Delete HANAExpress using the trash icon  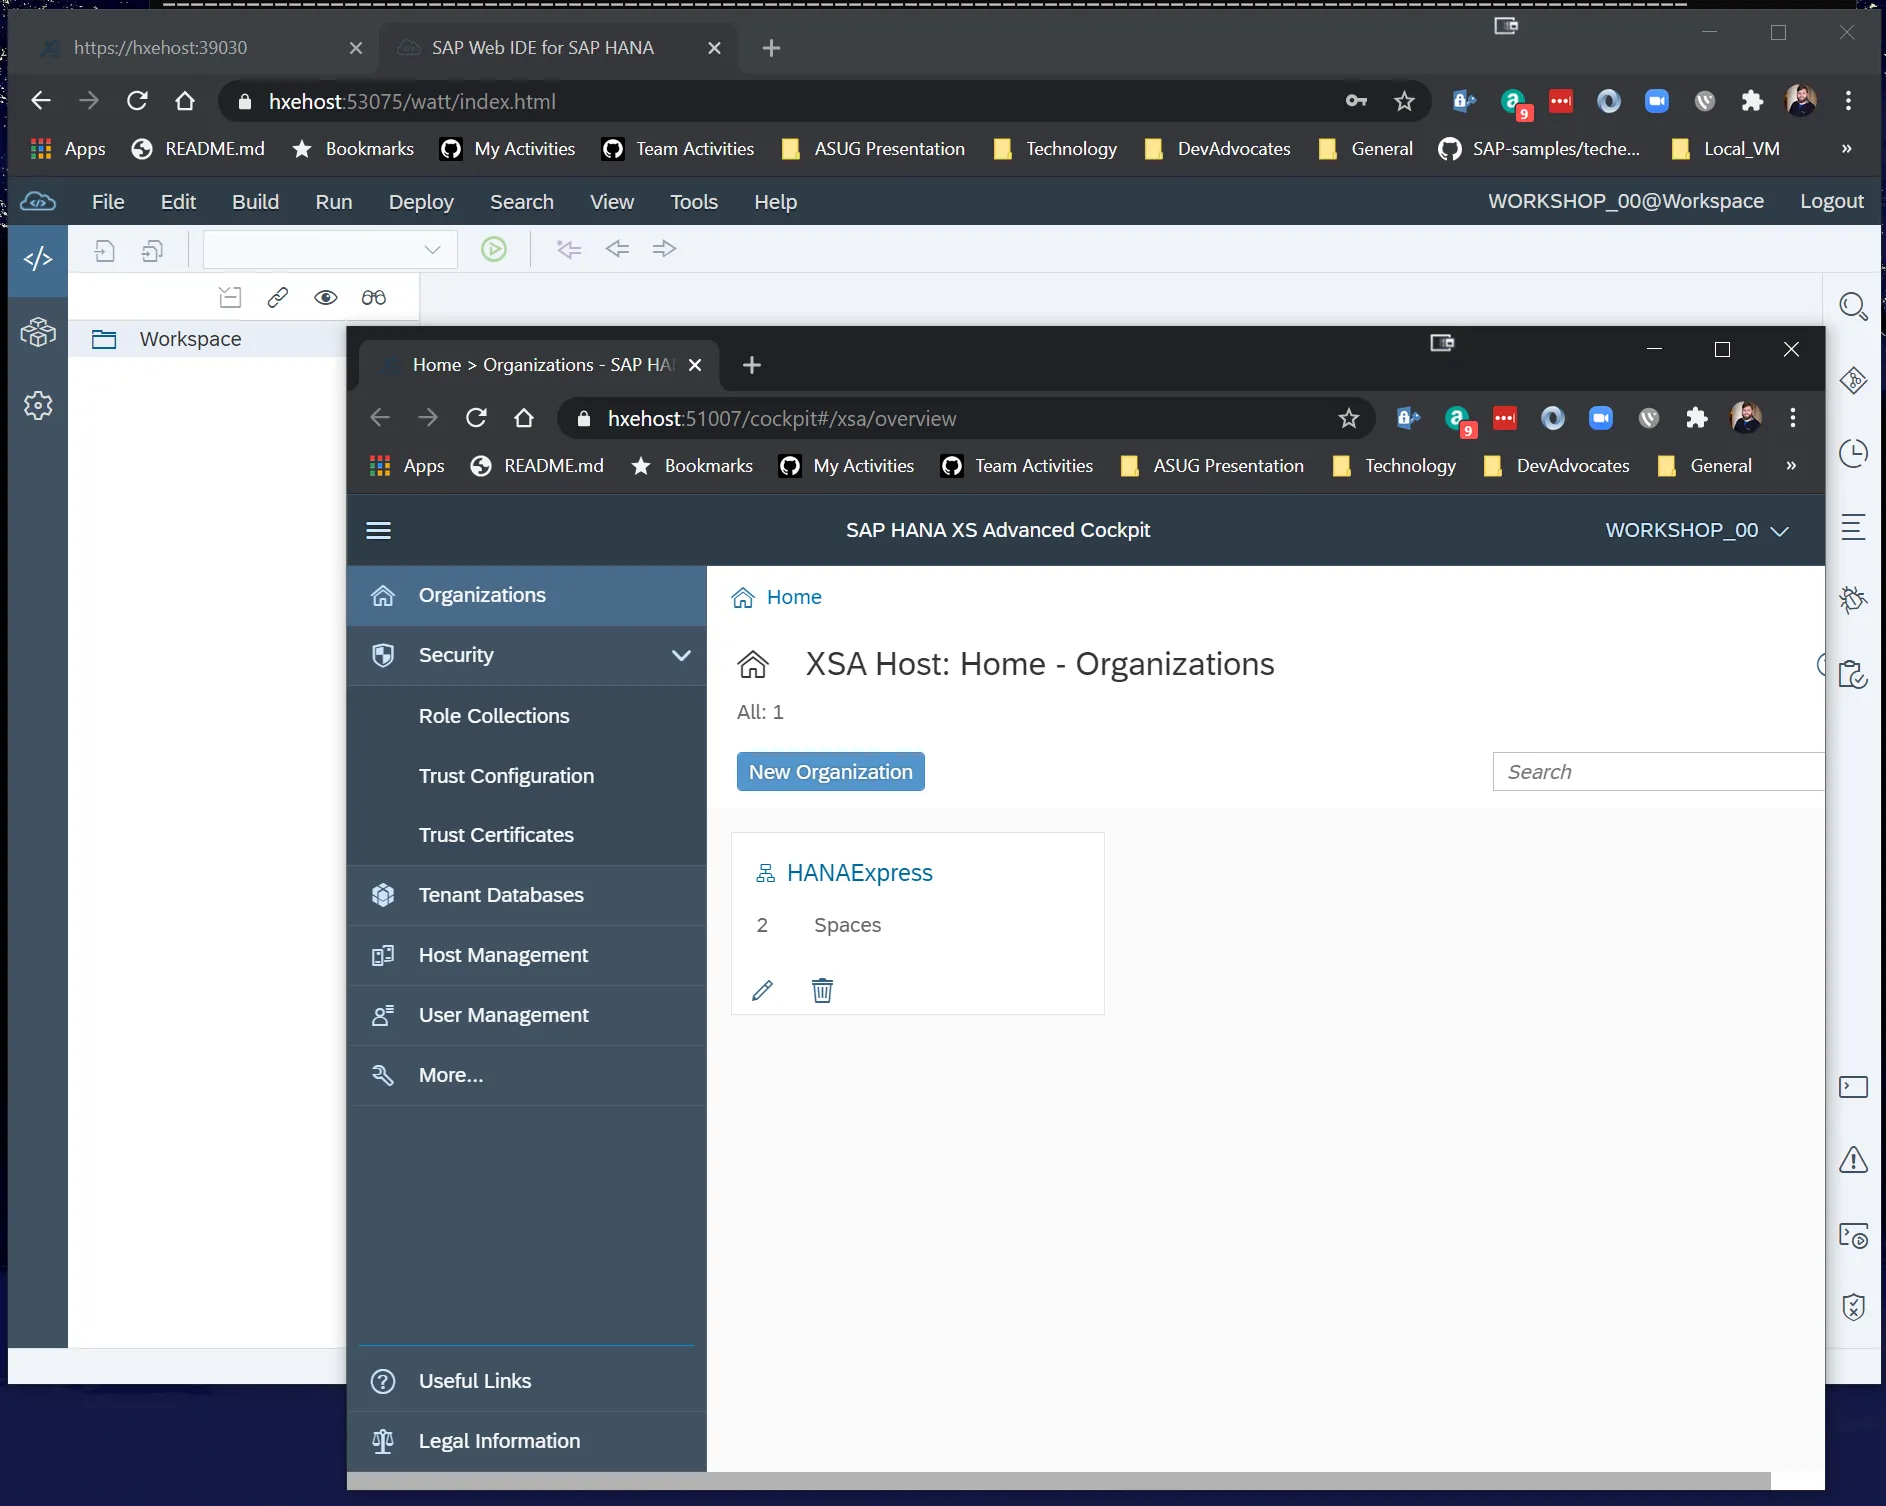822,990
